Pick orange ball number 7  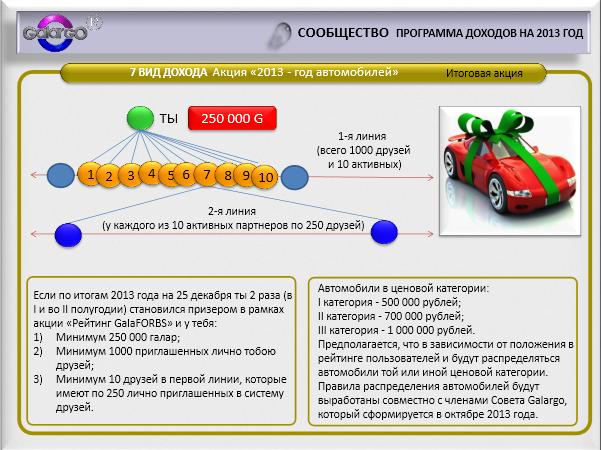(x=206, y=174)
